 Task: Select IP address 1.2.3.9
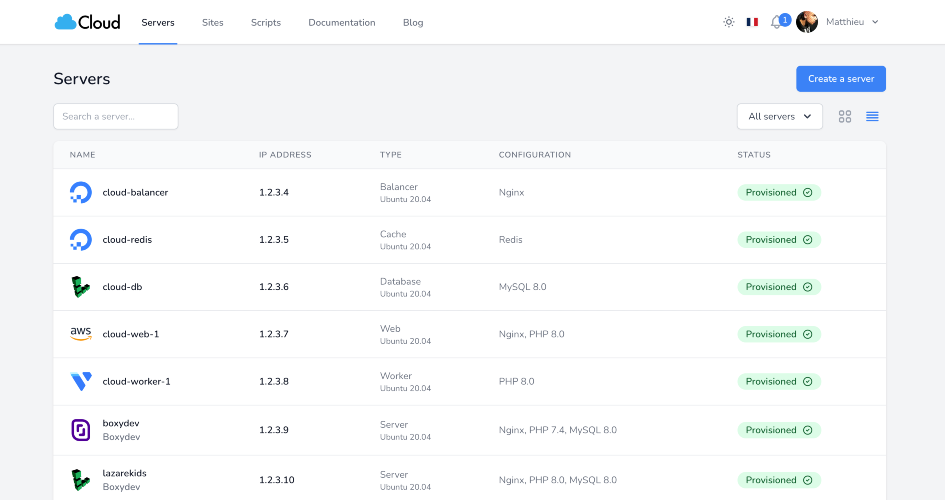(274, 430)
